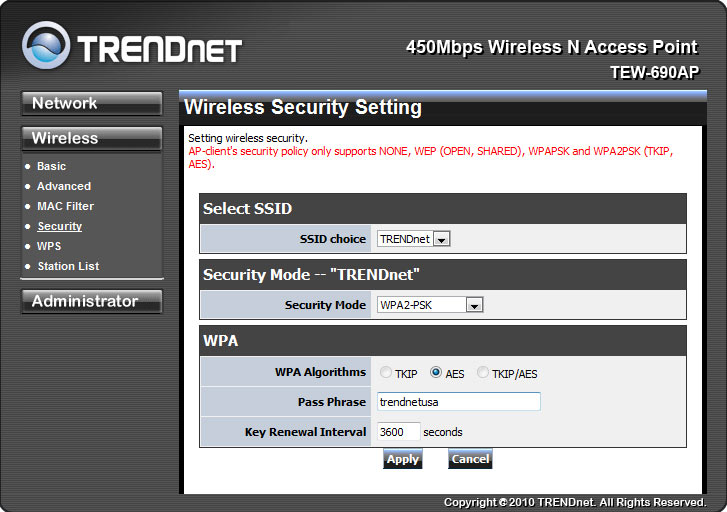Viewport: 727px width, 512px height.
Task: Apply the wireless security settings
Action: (x=402, y=459)
